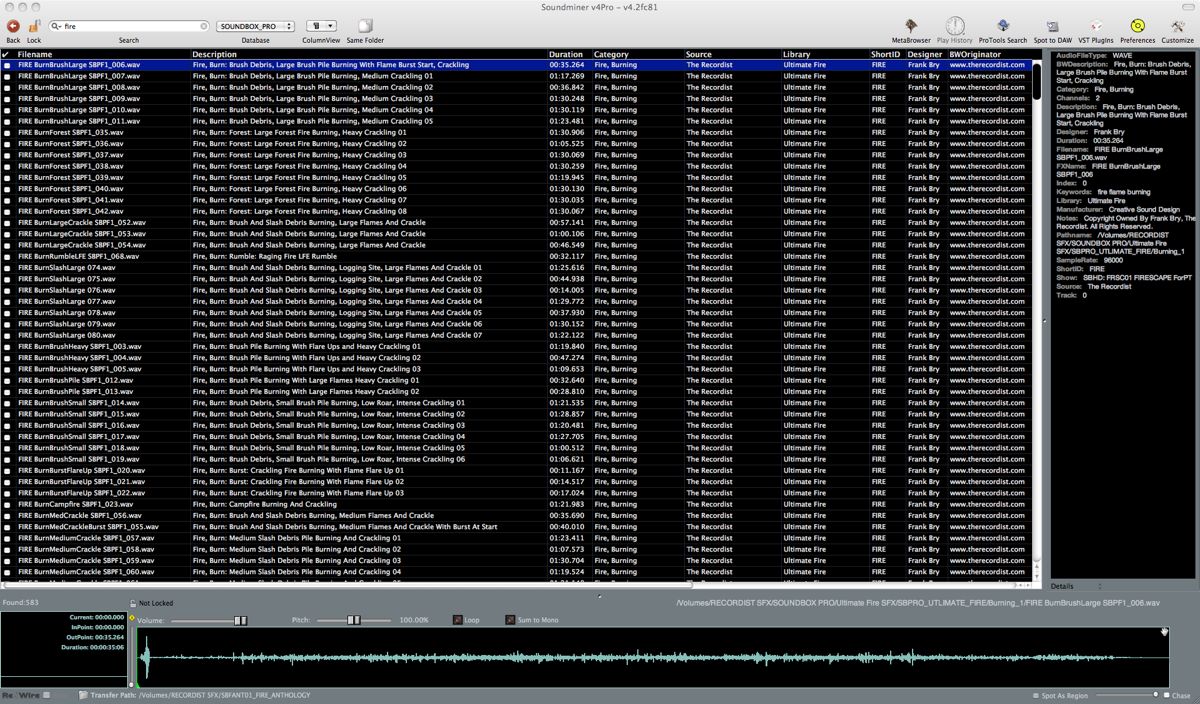1200x704 pixels.
Task: Open the search field magnifier dropdown
Action: pyautogui.click(x=57, y=26)
